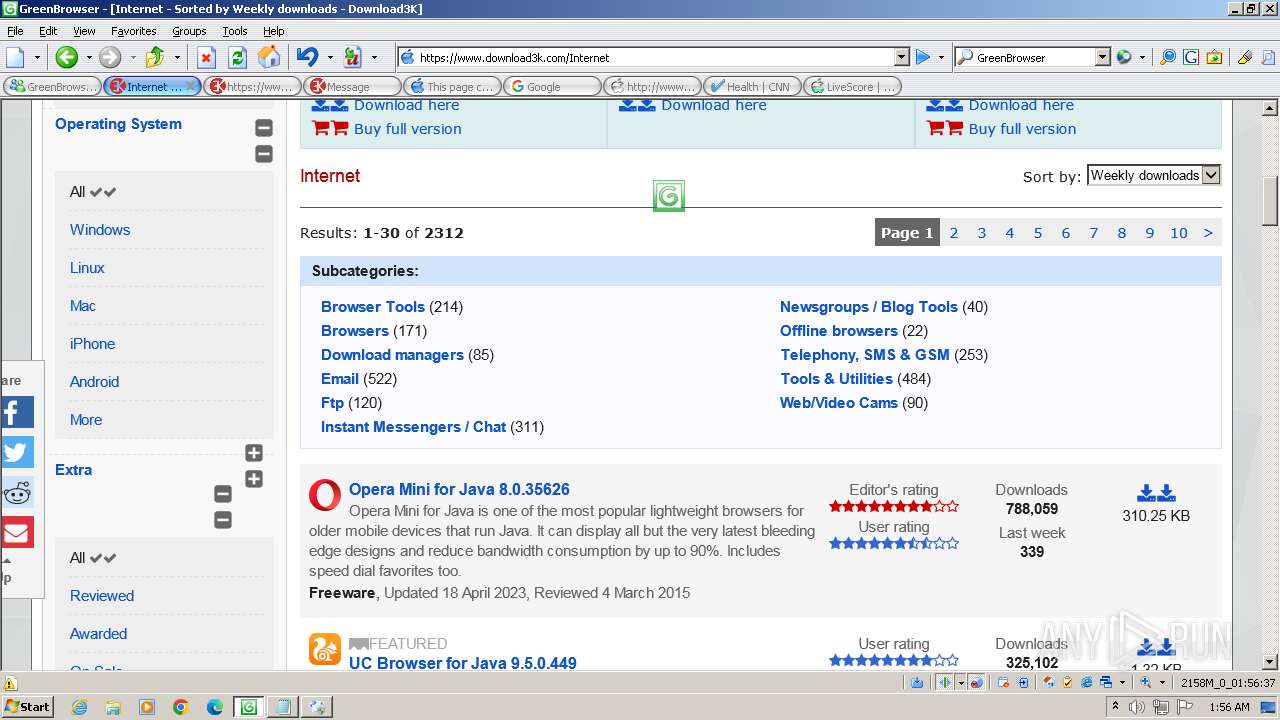Click the address bar URL field
Image resolution: width=1280 pixels, height=720 pixels.
coord(647,57)
